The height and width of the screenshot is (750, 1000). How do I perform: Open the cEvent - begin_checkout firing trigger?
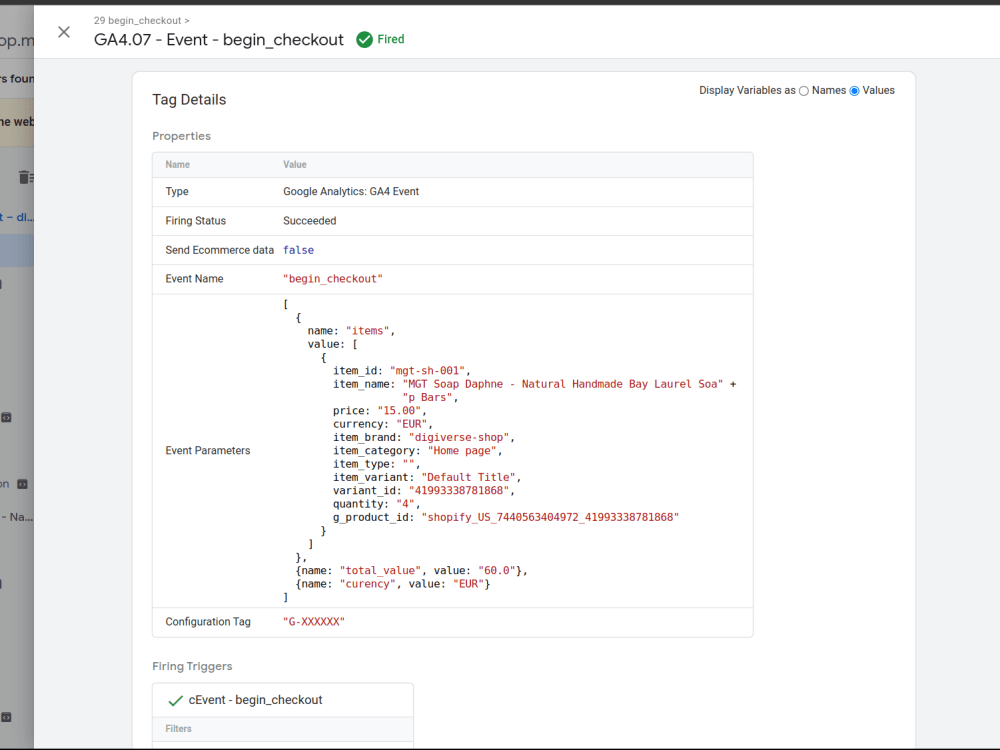(x=283, y=700)
